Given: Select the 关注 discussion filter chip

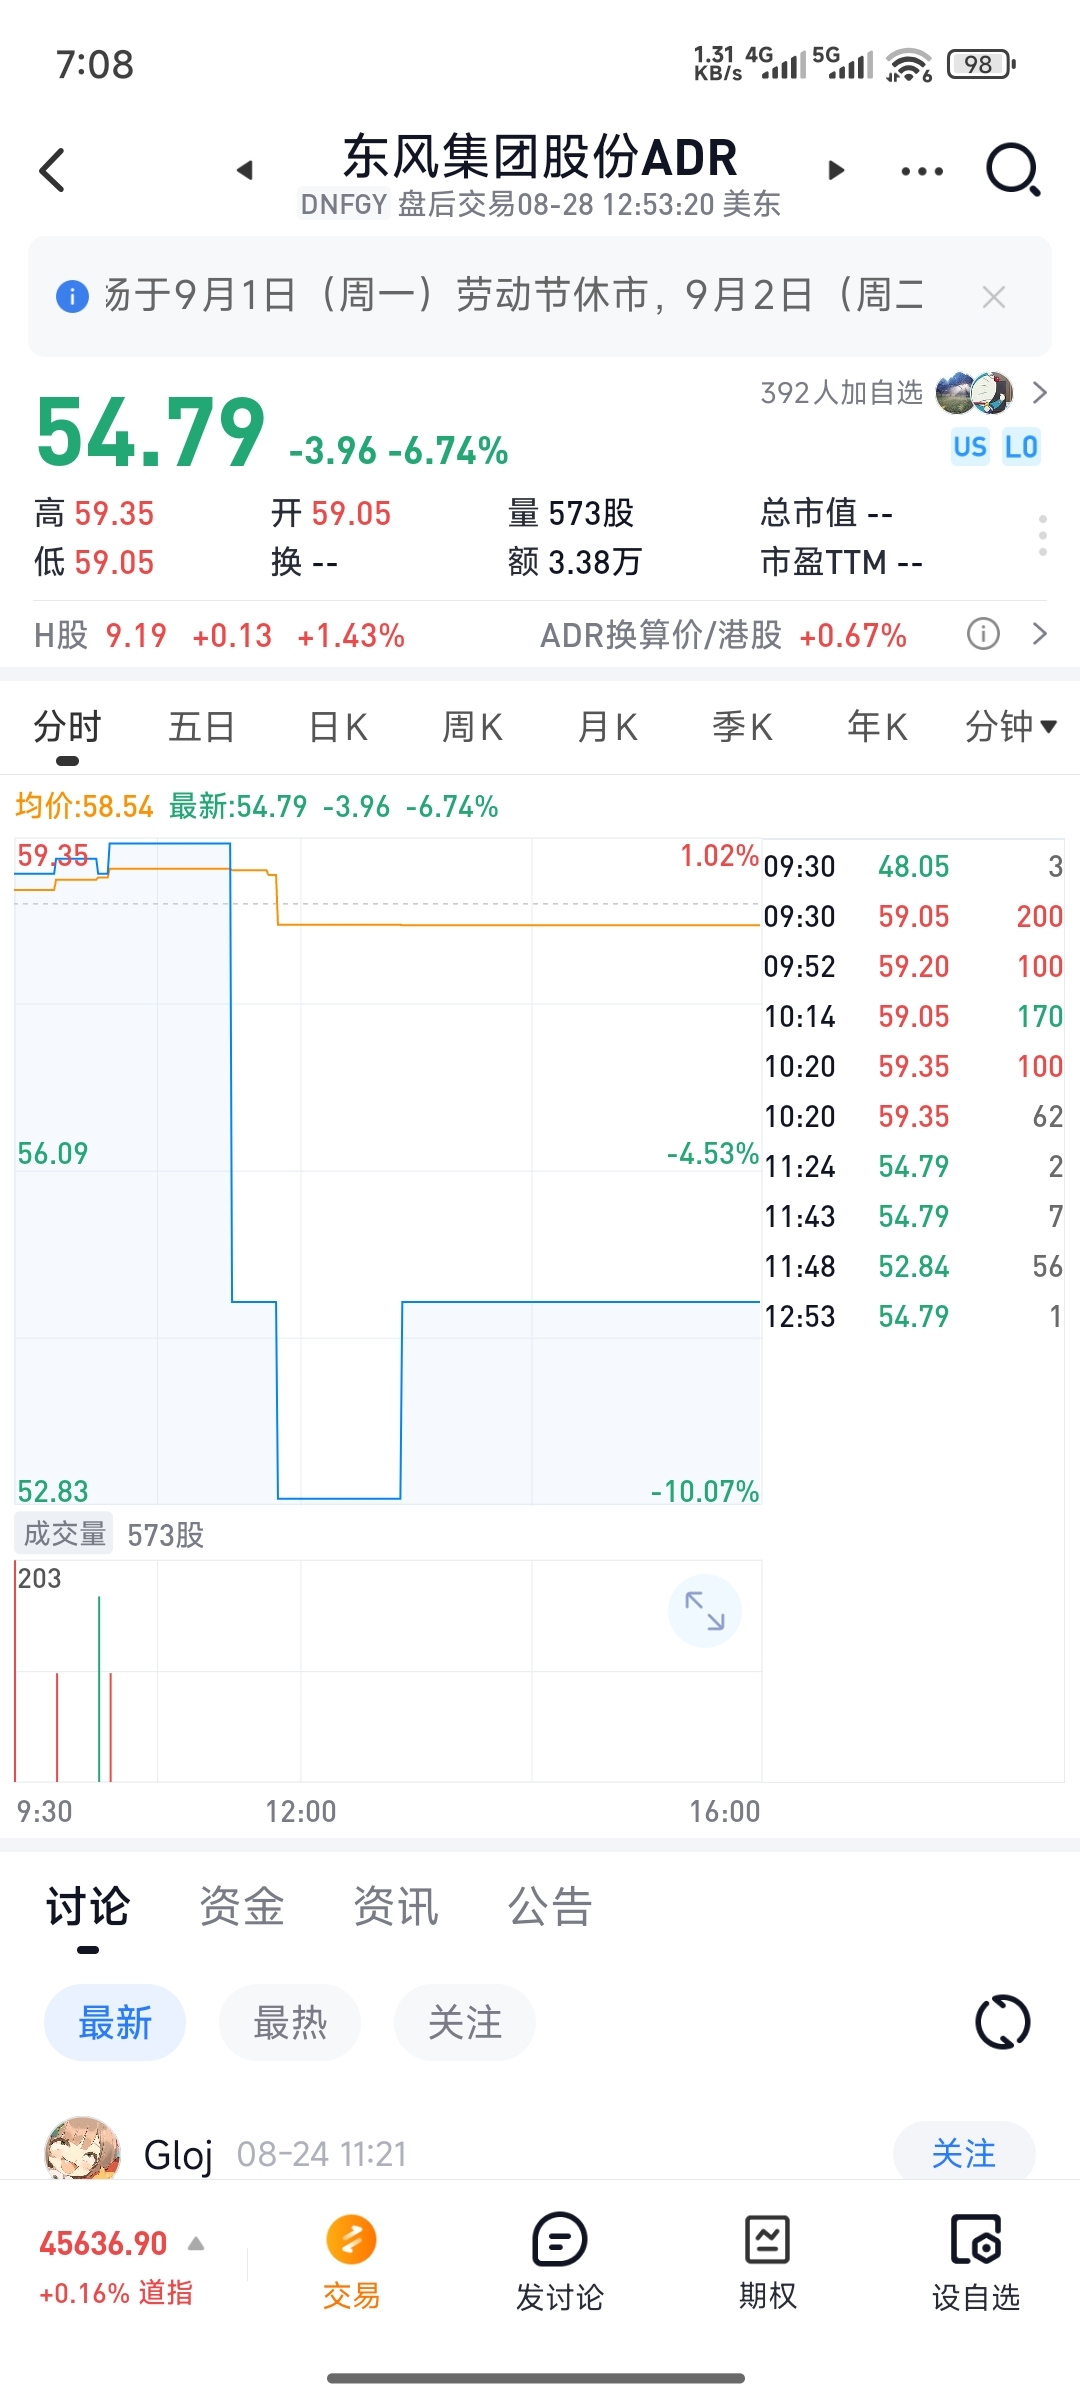Looking at the screenshot, I should (x=465, y=2022).
